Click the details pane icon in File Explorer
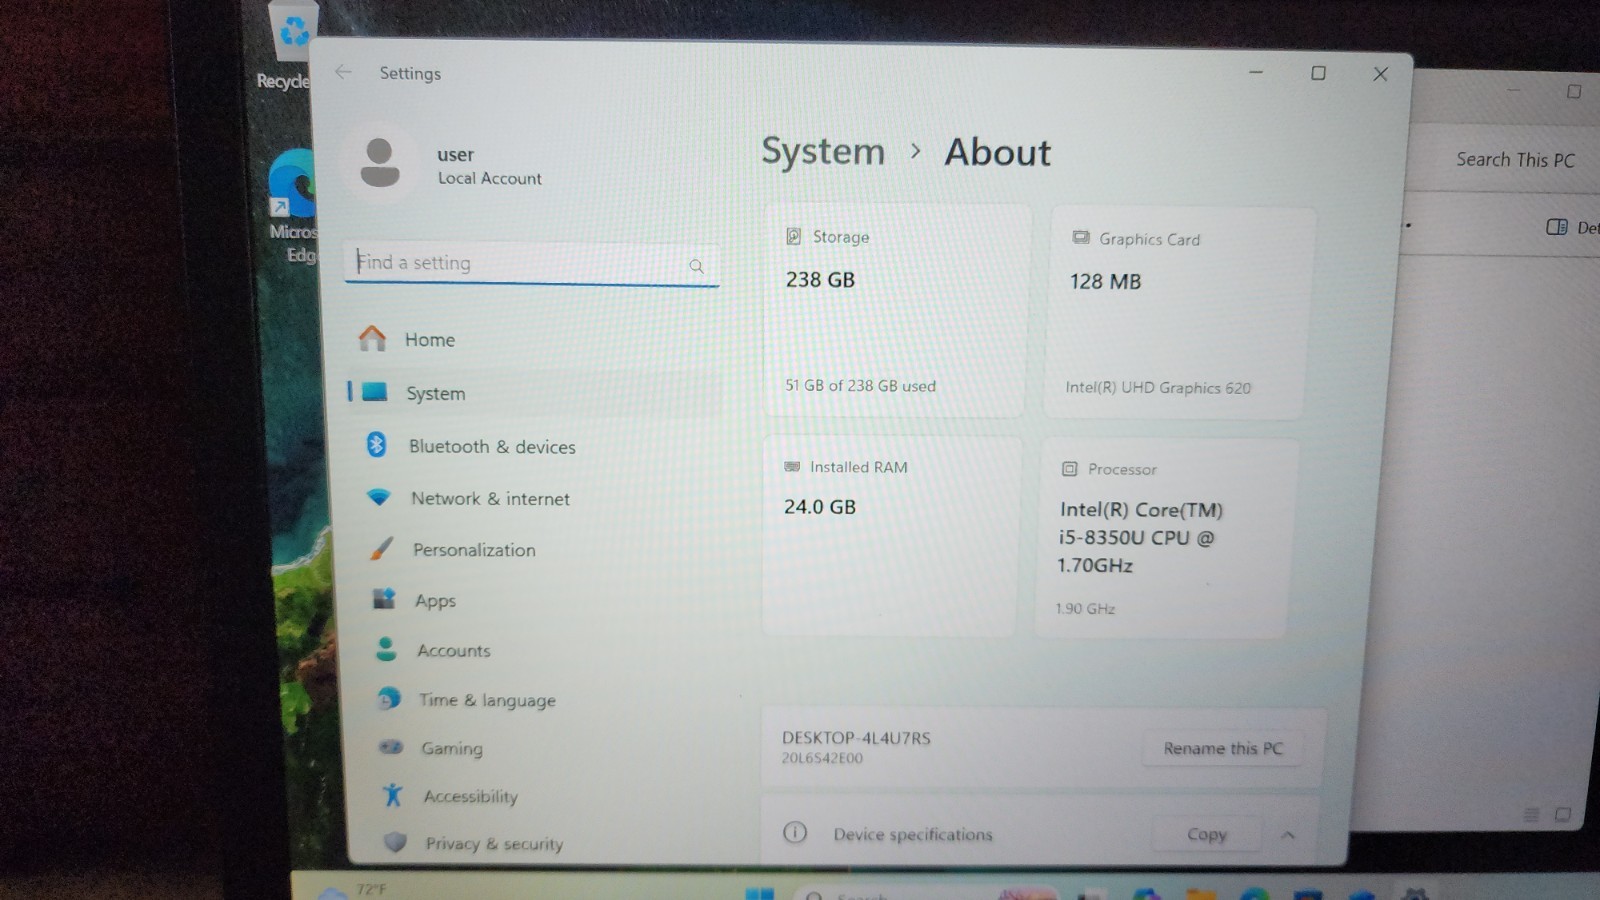This screenshot has width=1600, height=900. 1557,227
